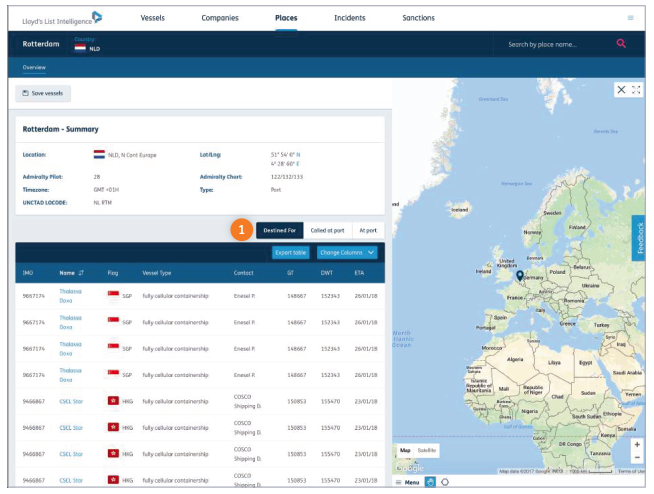Open the hamburger menu at top right
The image size is (654, 494).
[x=630, y=18]
